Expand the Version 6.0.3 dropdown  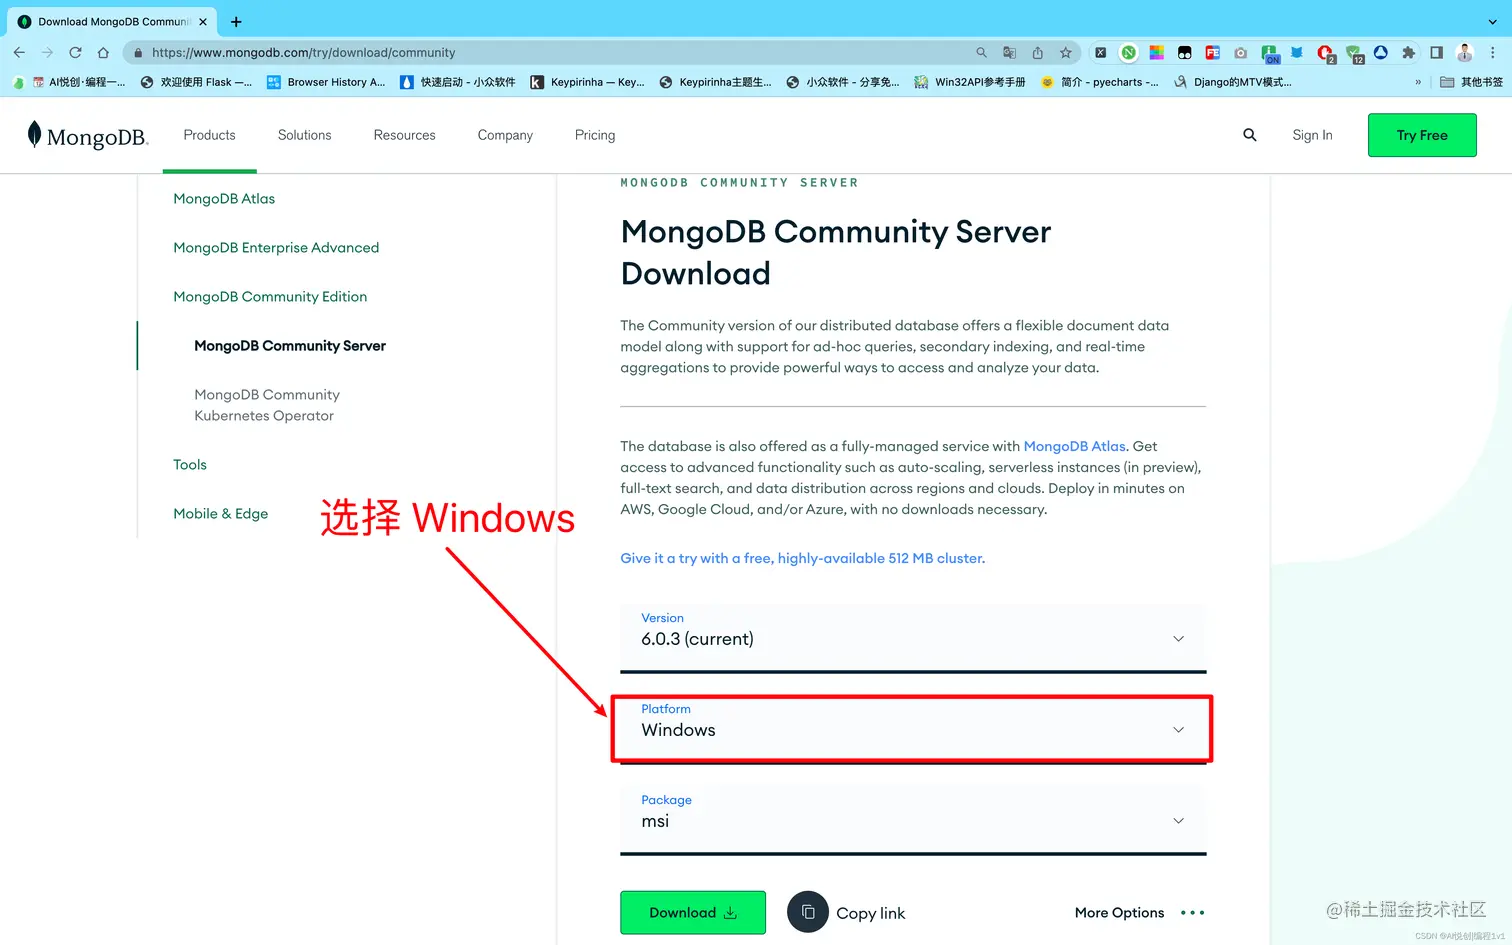(x=913, y=637)
